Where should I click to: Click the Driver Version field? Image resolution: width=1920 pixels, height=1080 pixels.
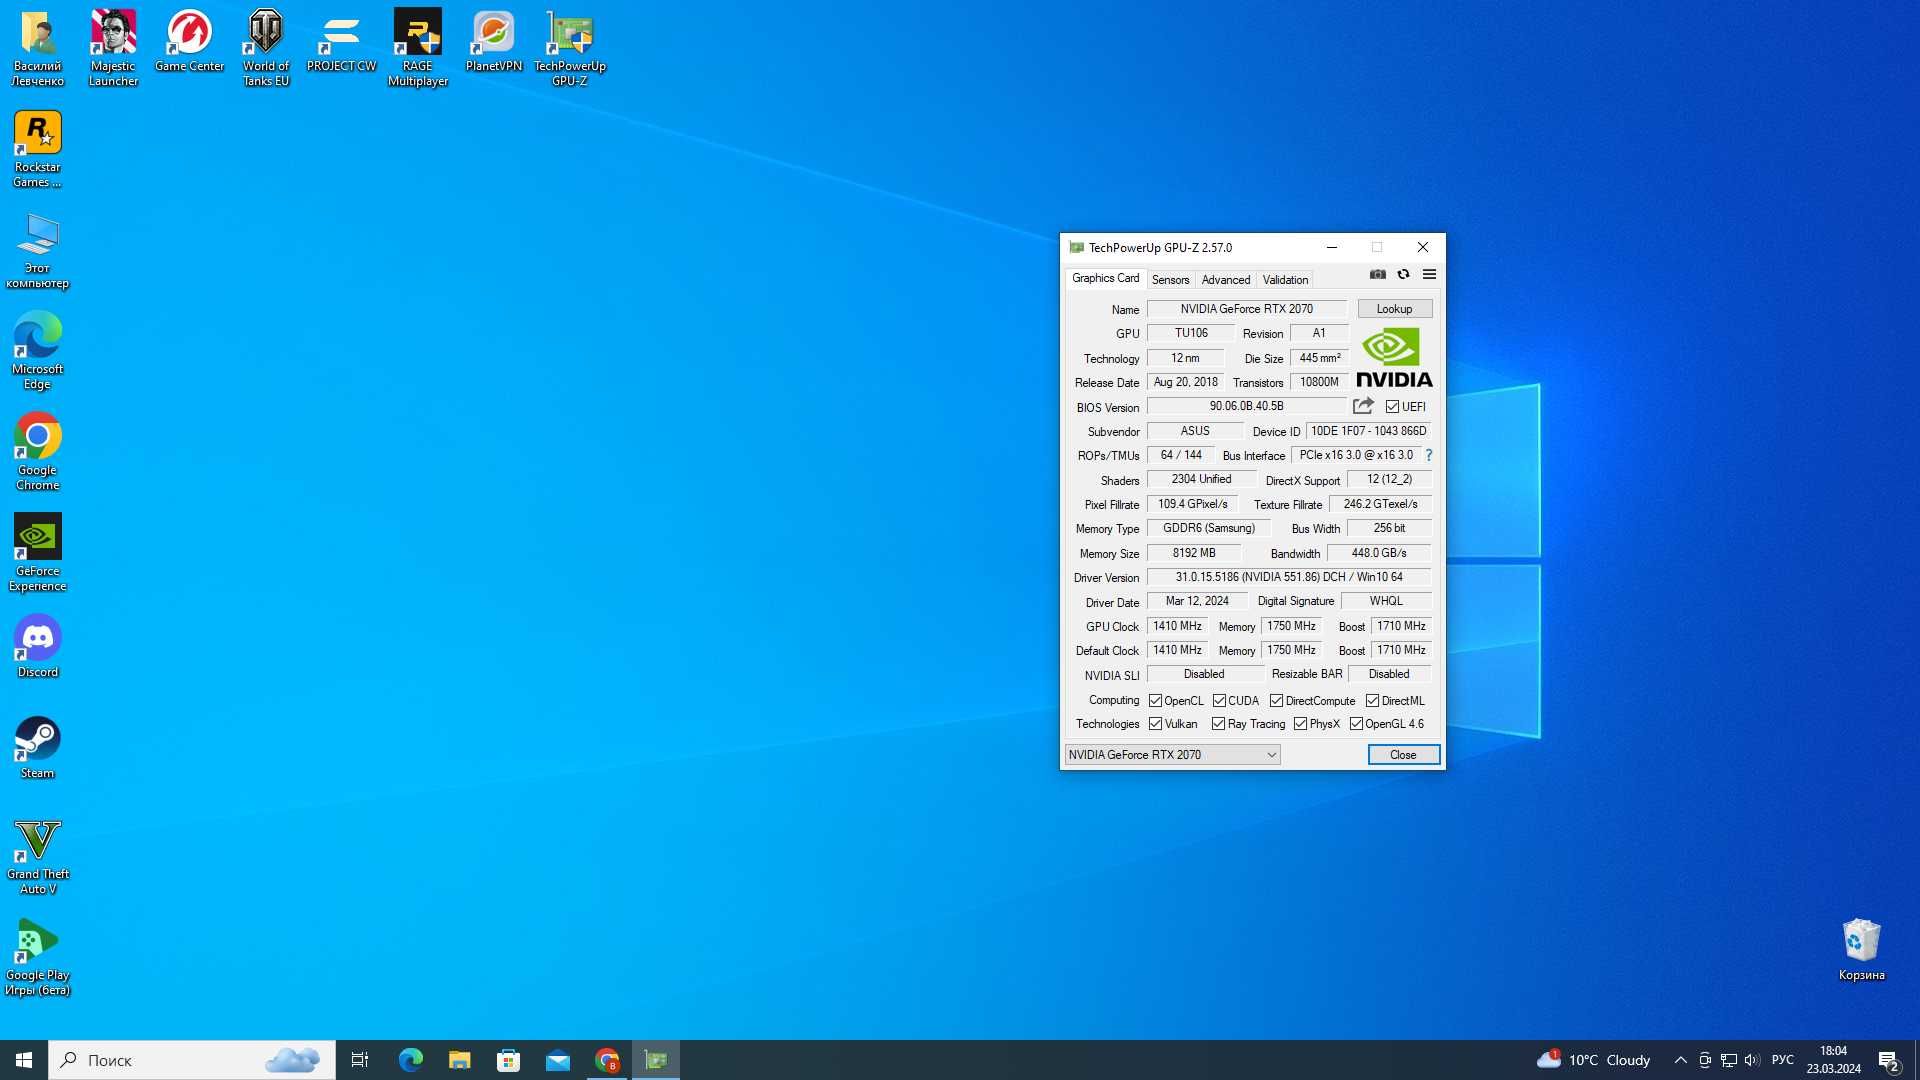tap(1288, 577)
